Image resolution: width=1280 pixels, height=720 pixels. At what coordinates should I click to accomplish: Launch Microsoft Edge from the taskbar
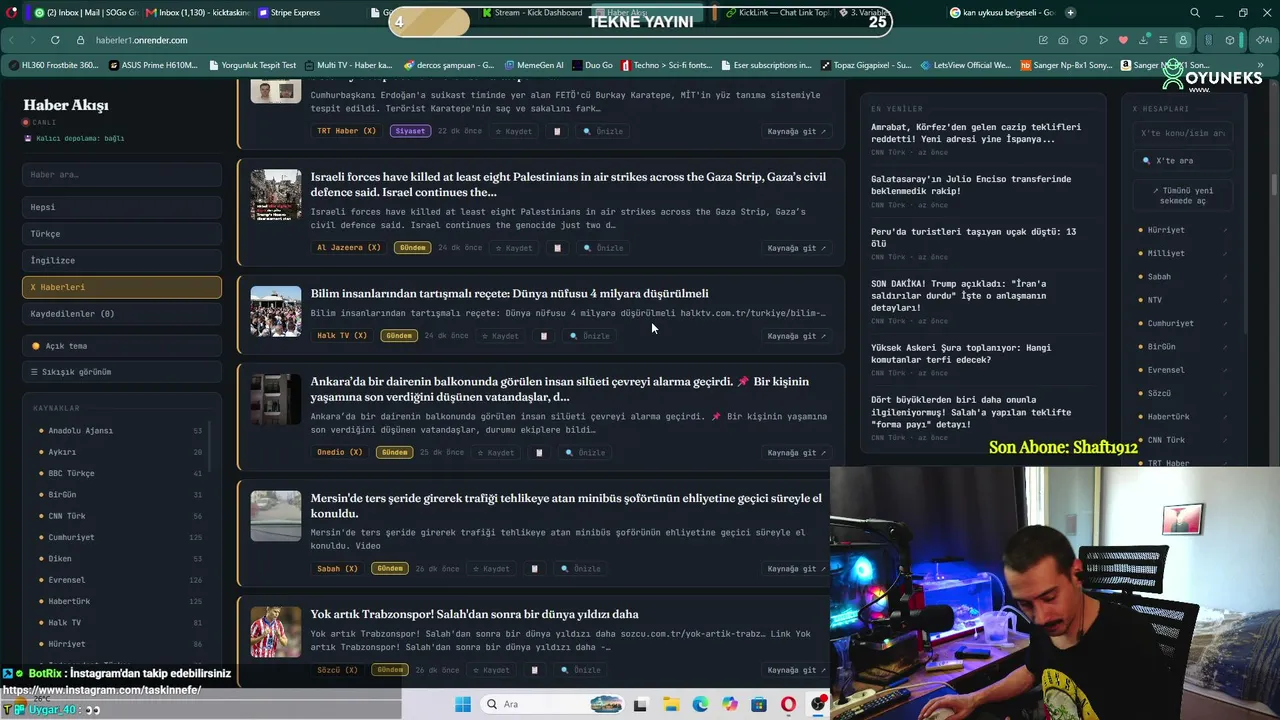pyautogui.click(x=700, y=704)
